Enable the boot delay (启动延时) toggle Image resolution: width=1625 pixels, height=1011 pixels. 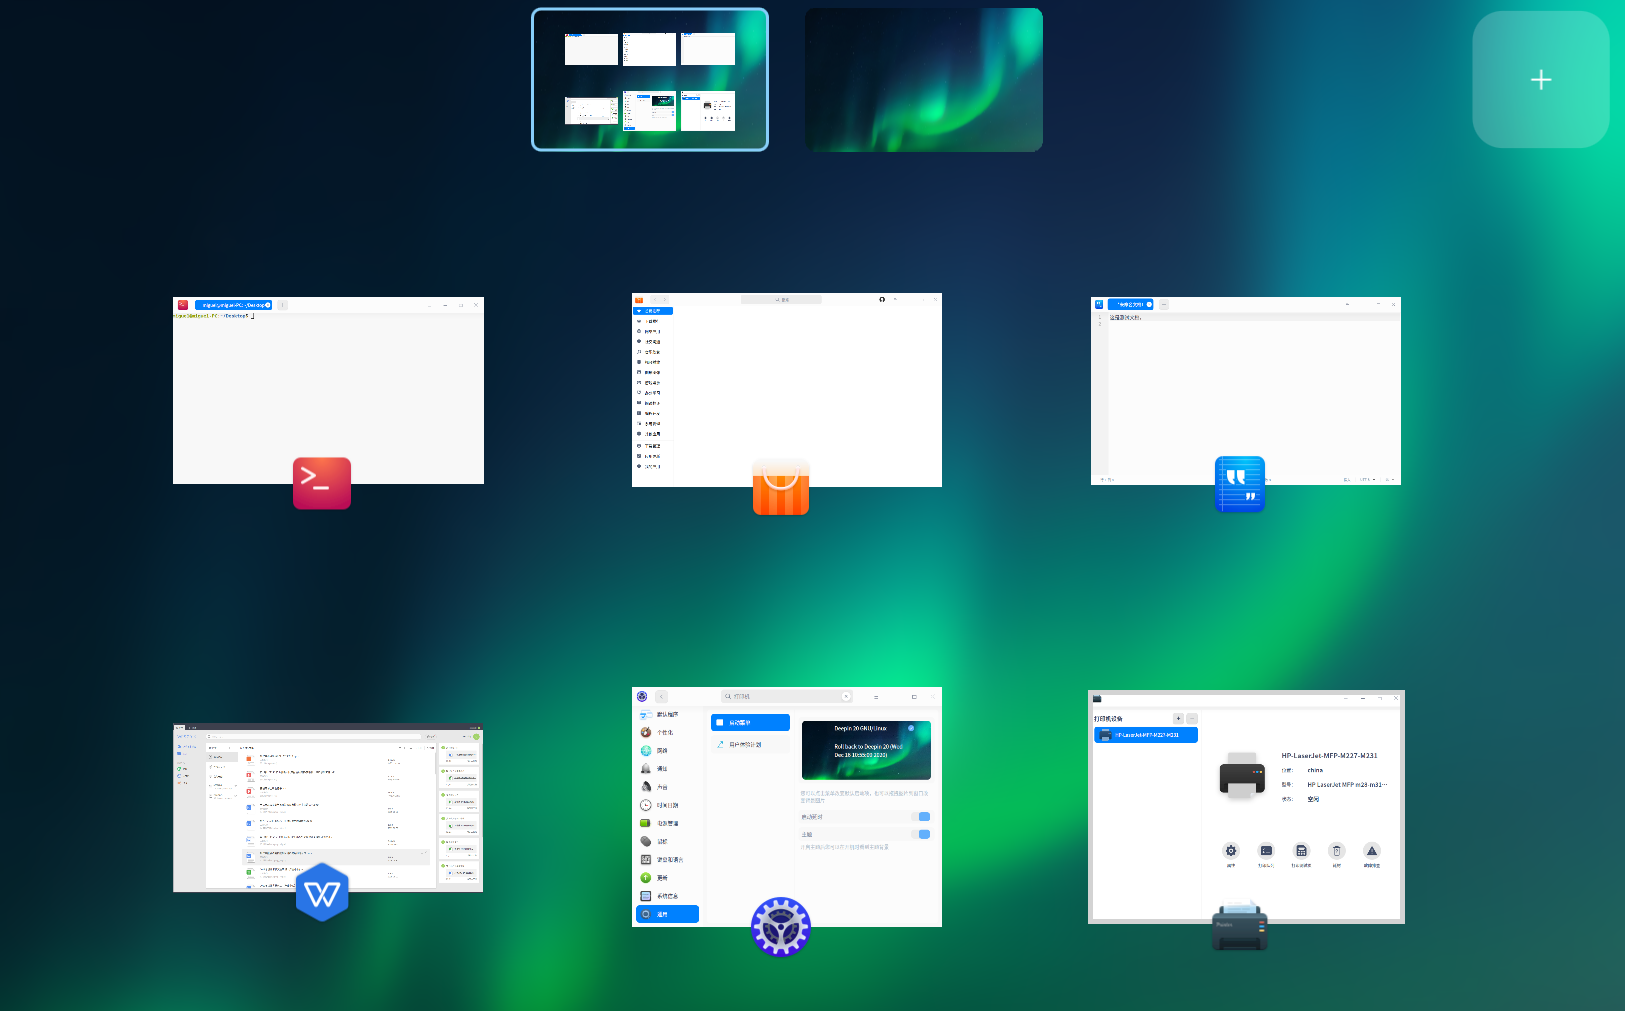pyautogui.click(x=921, y=816)
